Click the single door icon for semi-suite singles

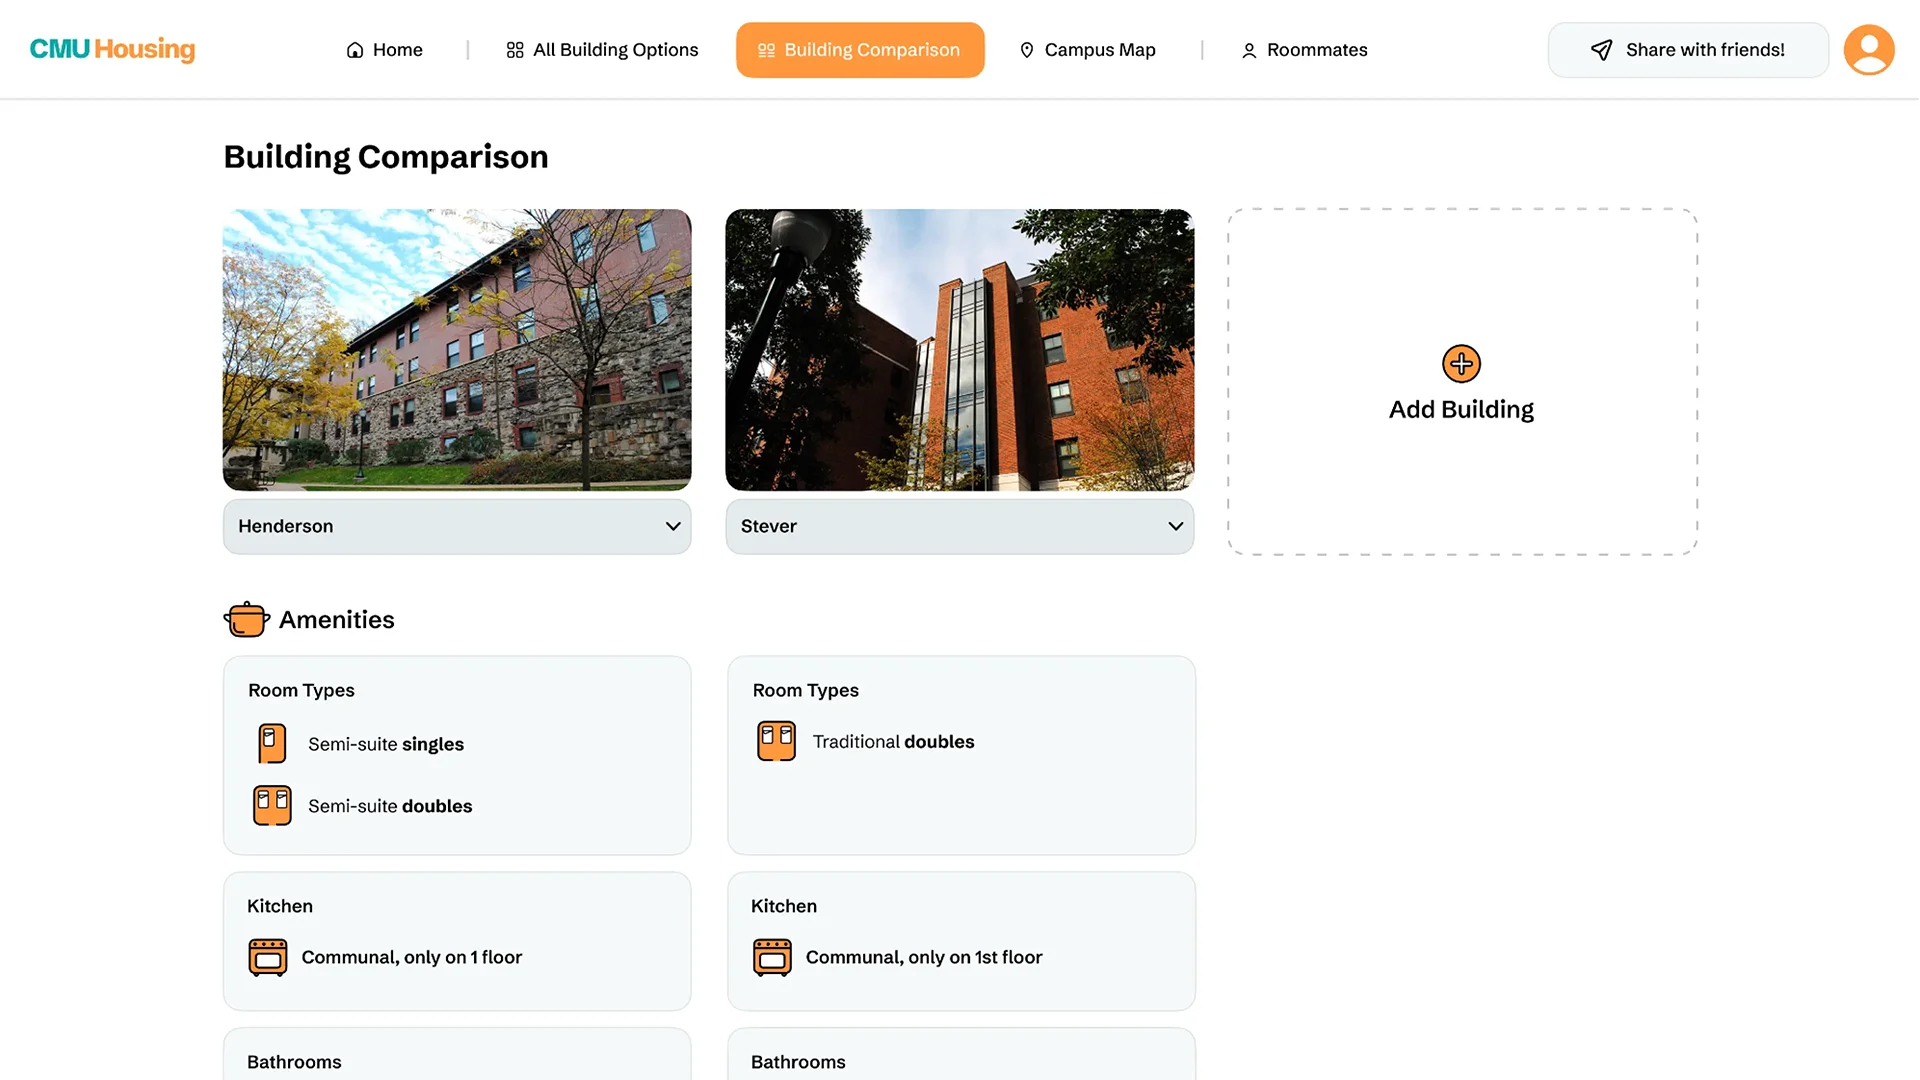click(271, 744)
